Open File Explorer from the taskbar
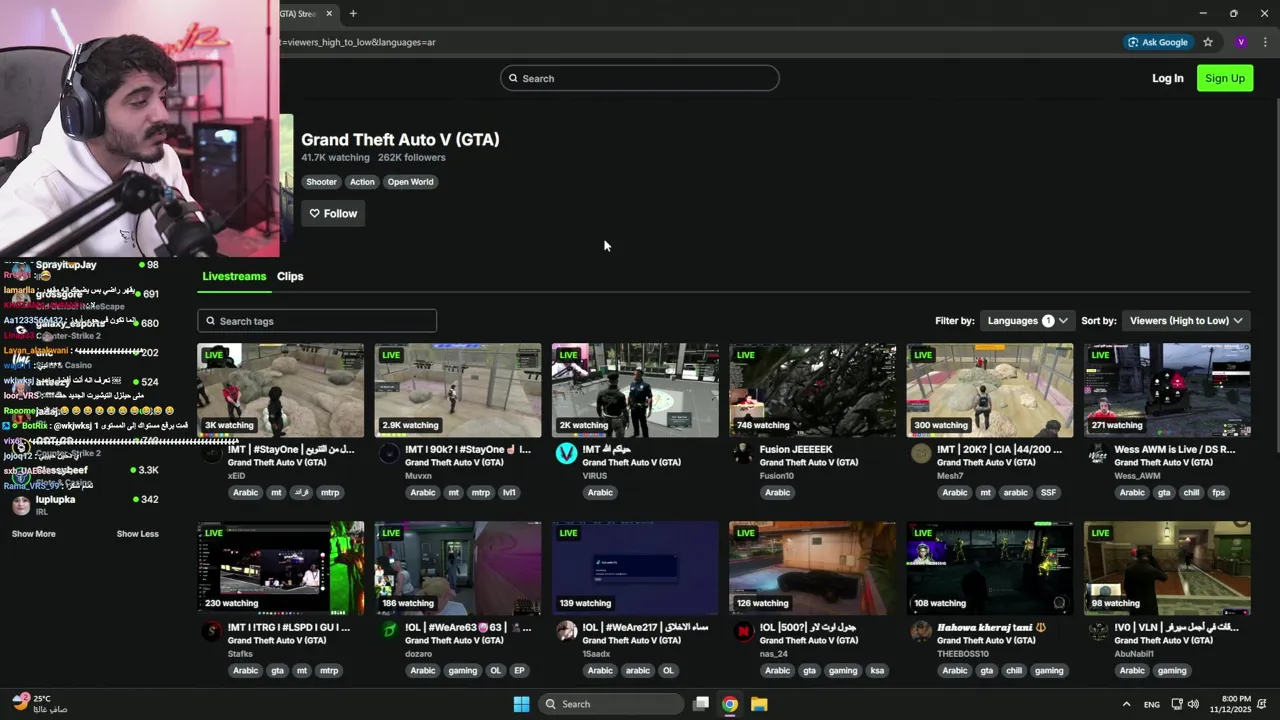This screenshot has width=1280, height=720. point(759,704)
